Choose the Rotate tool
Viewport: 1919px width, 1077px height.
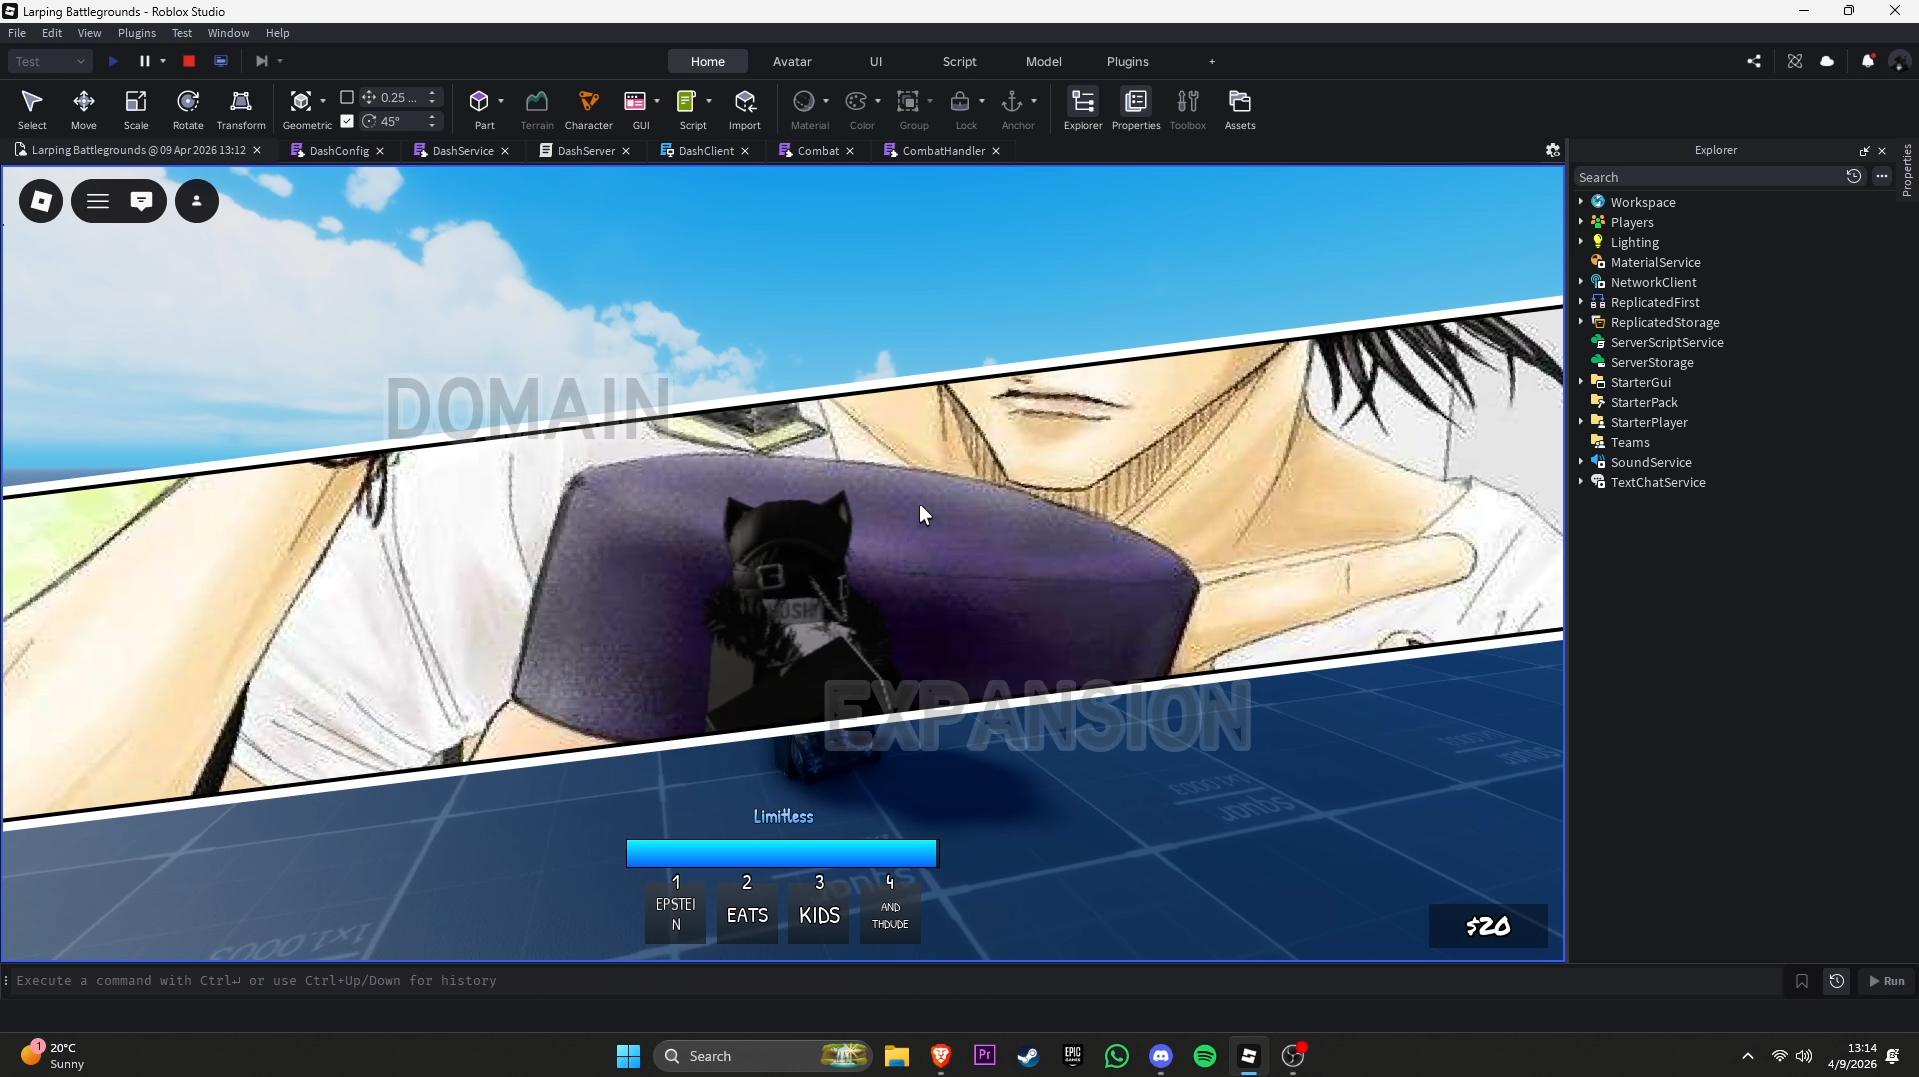pos(188,109)
